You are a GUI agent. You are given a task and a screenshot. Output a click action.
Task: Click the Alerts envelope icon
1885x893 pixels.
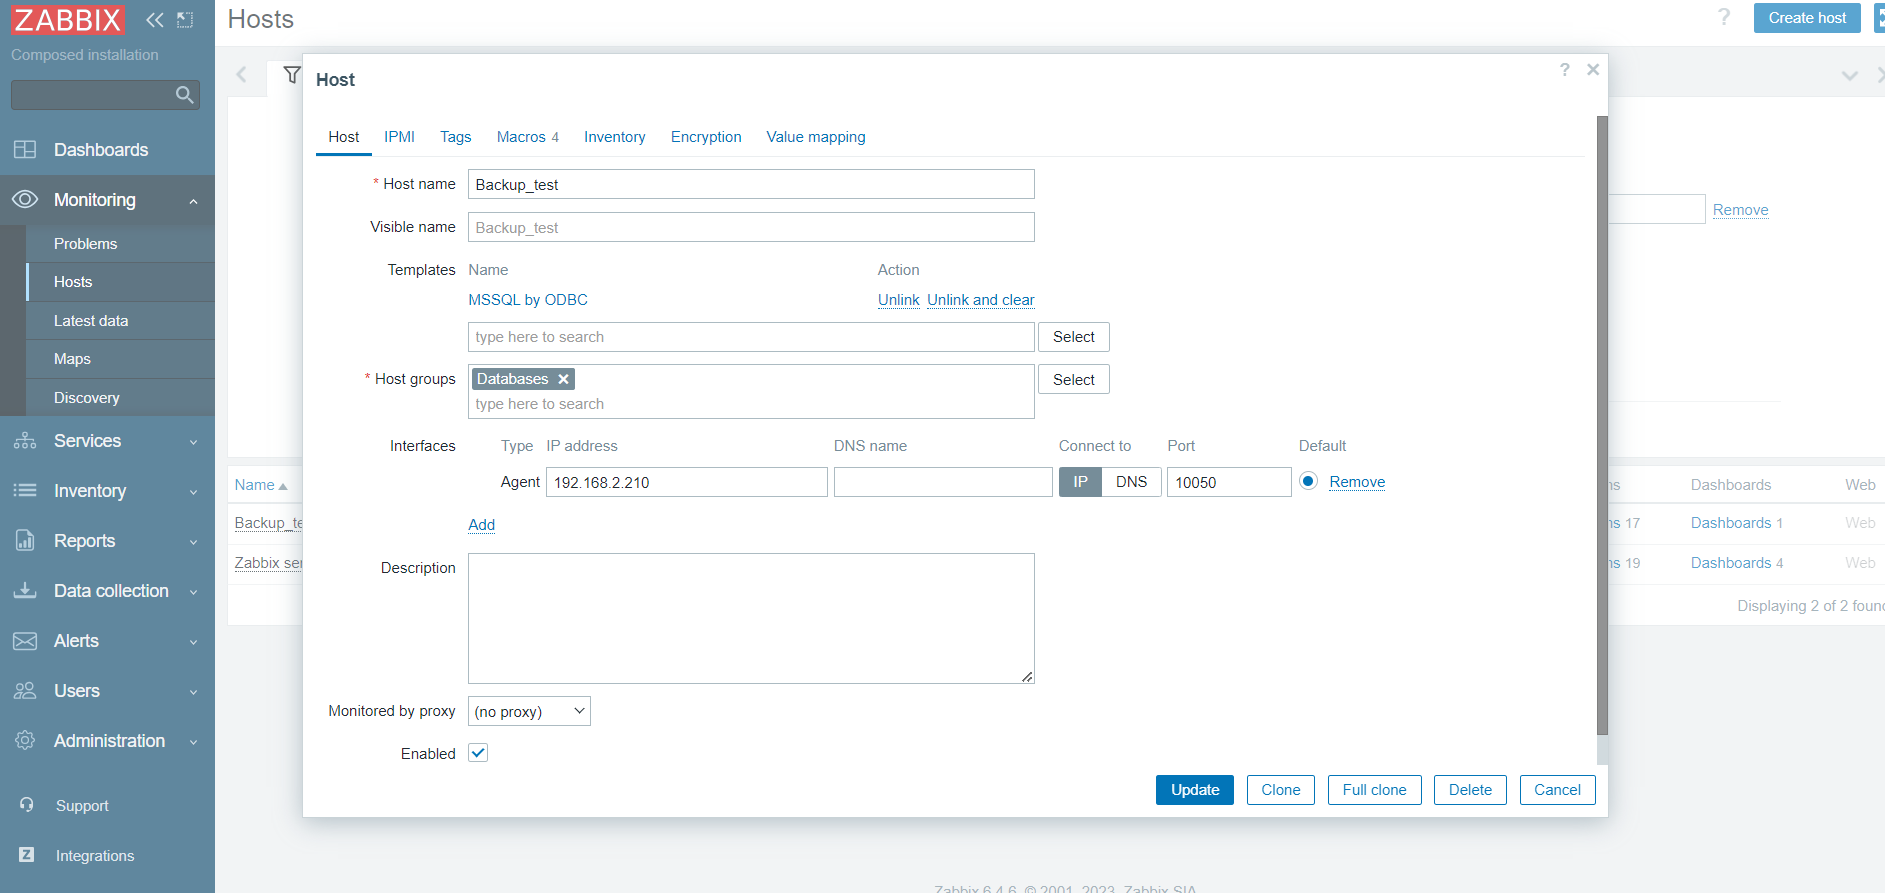point(25,641)
